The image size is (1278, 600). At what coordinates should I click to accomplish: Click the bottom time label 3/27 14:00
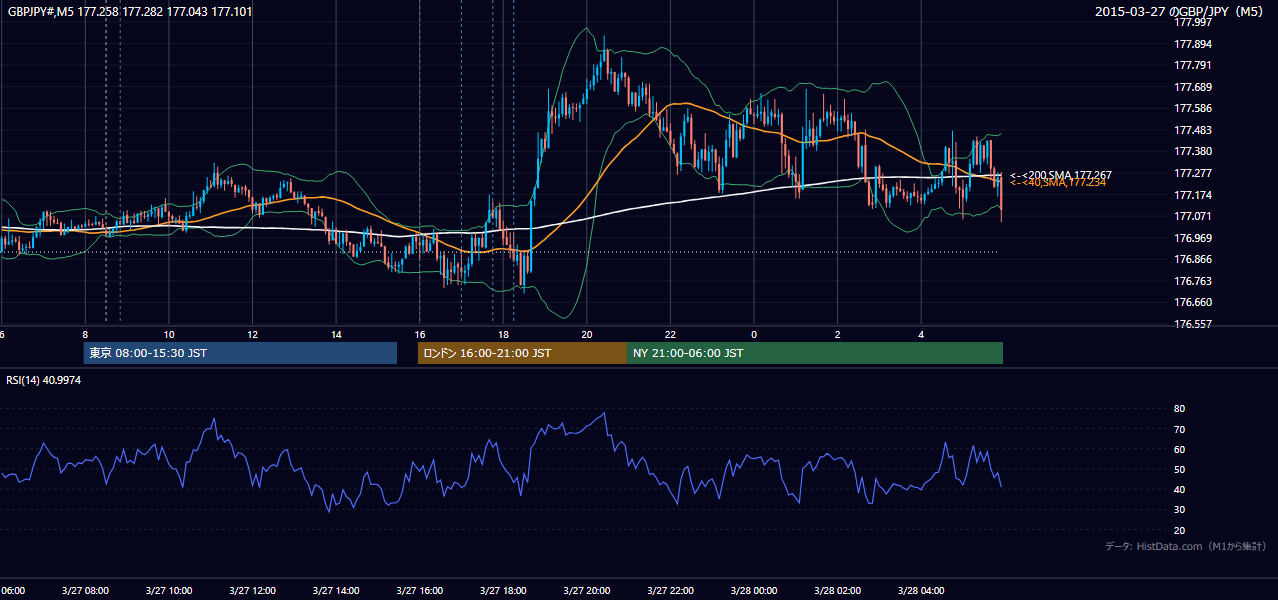point(336,591)
